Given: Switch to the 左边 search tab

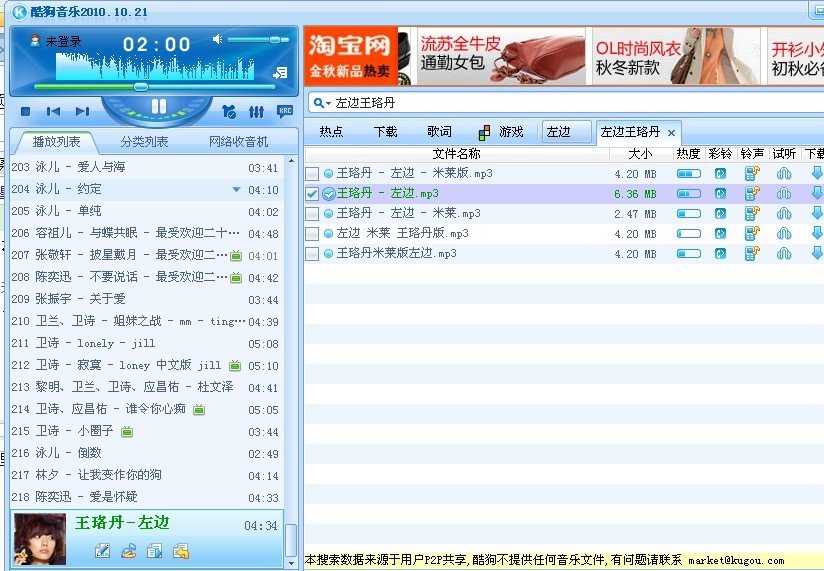Looking at the screenshot, I should click(x=566, y=132).
